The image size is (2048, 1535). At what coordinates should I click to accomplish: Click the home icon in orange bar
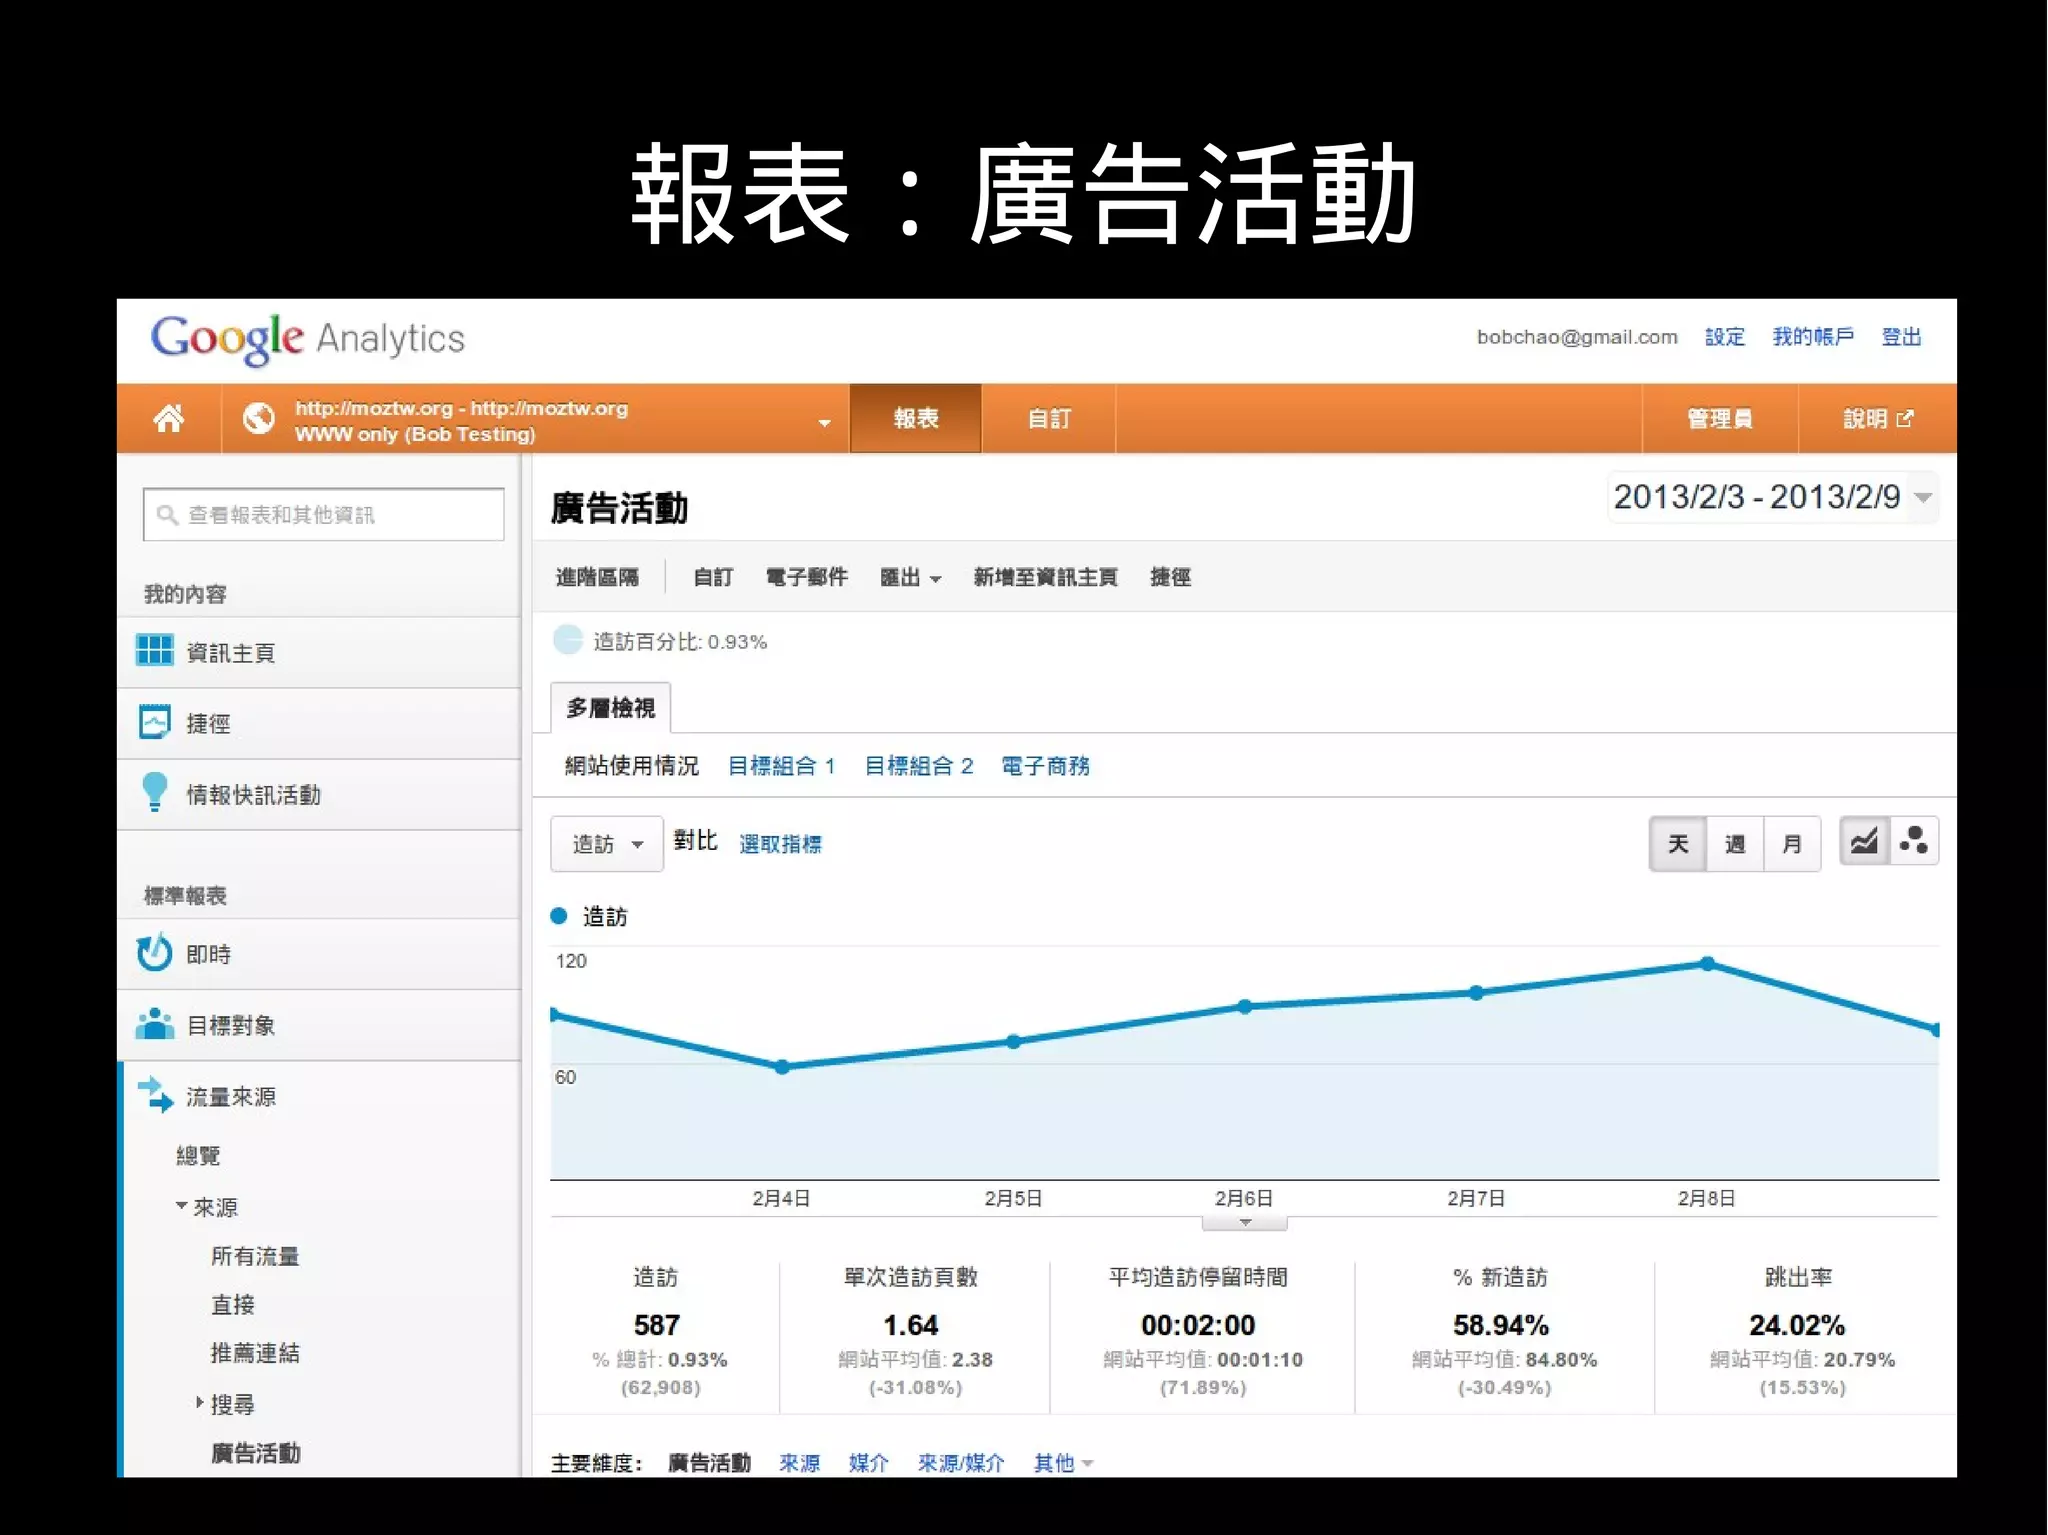(x=168, y=418)
